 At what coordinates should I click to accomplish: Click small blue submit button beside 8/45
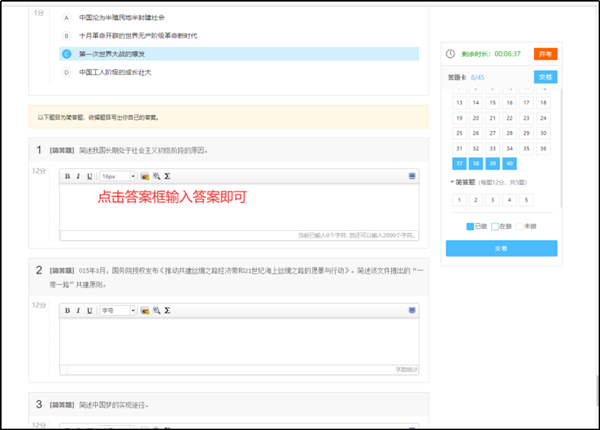tap(545, 77)
